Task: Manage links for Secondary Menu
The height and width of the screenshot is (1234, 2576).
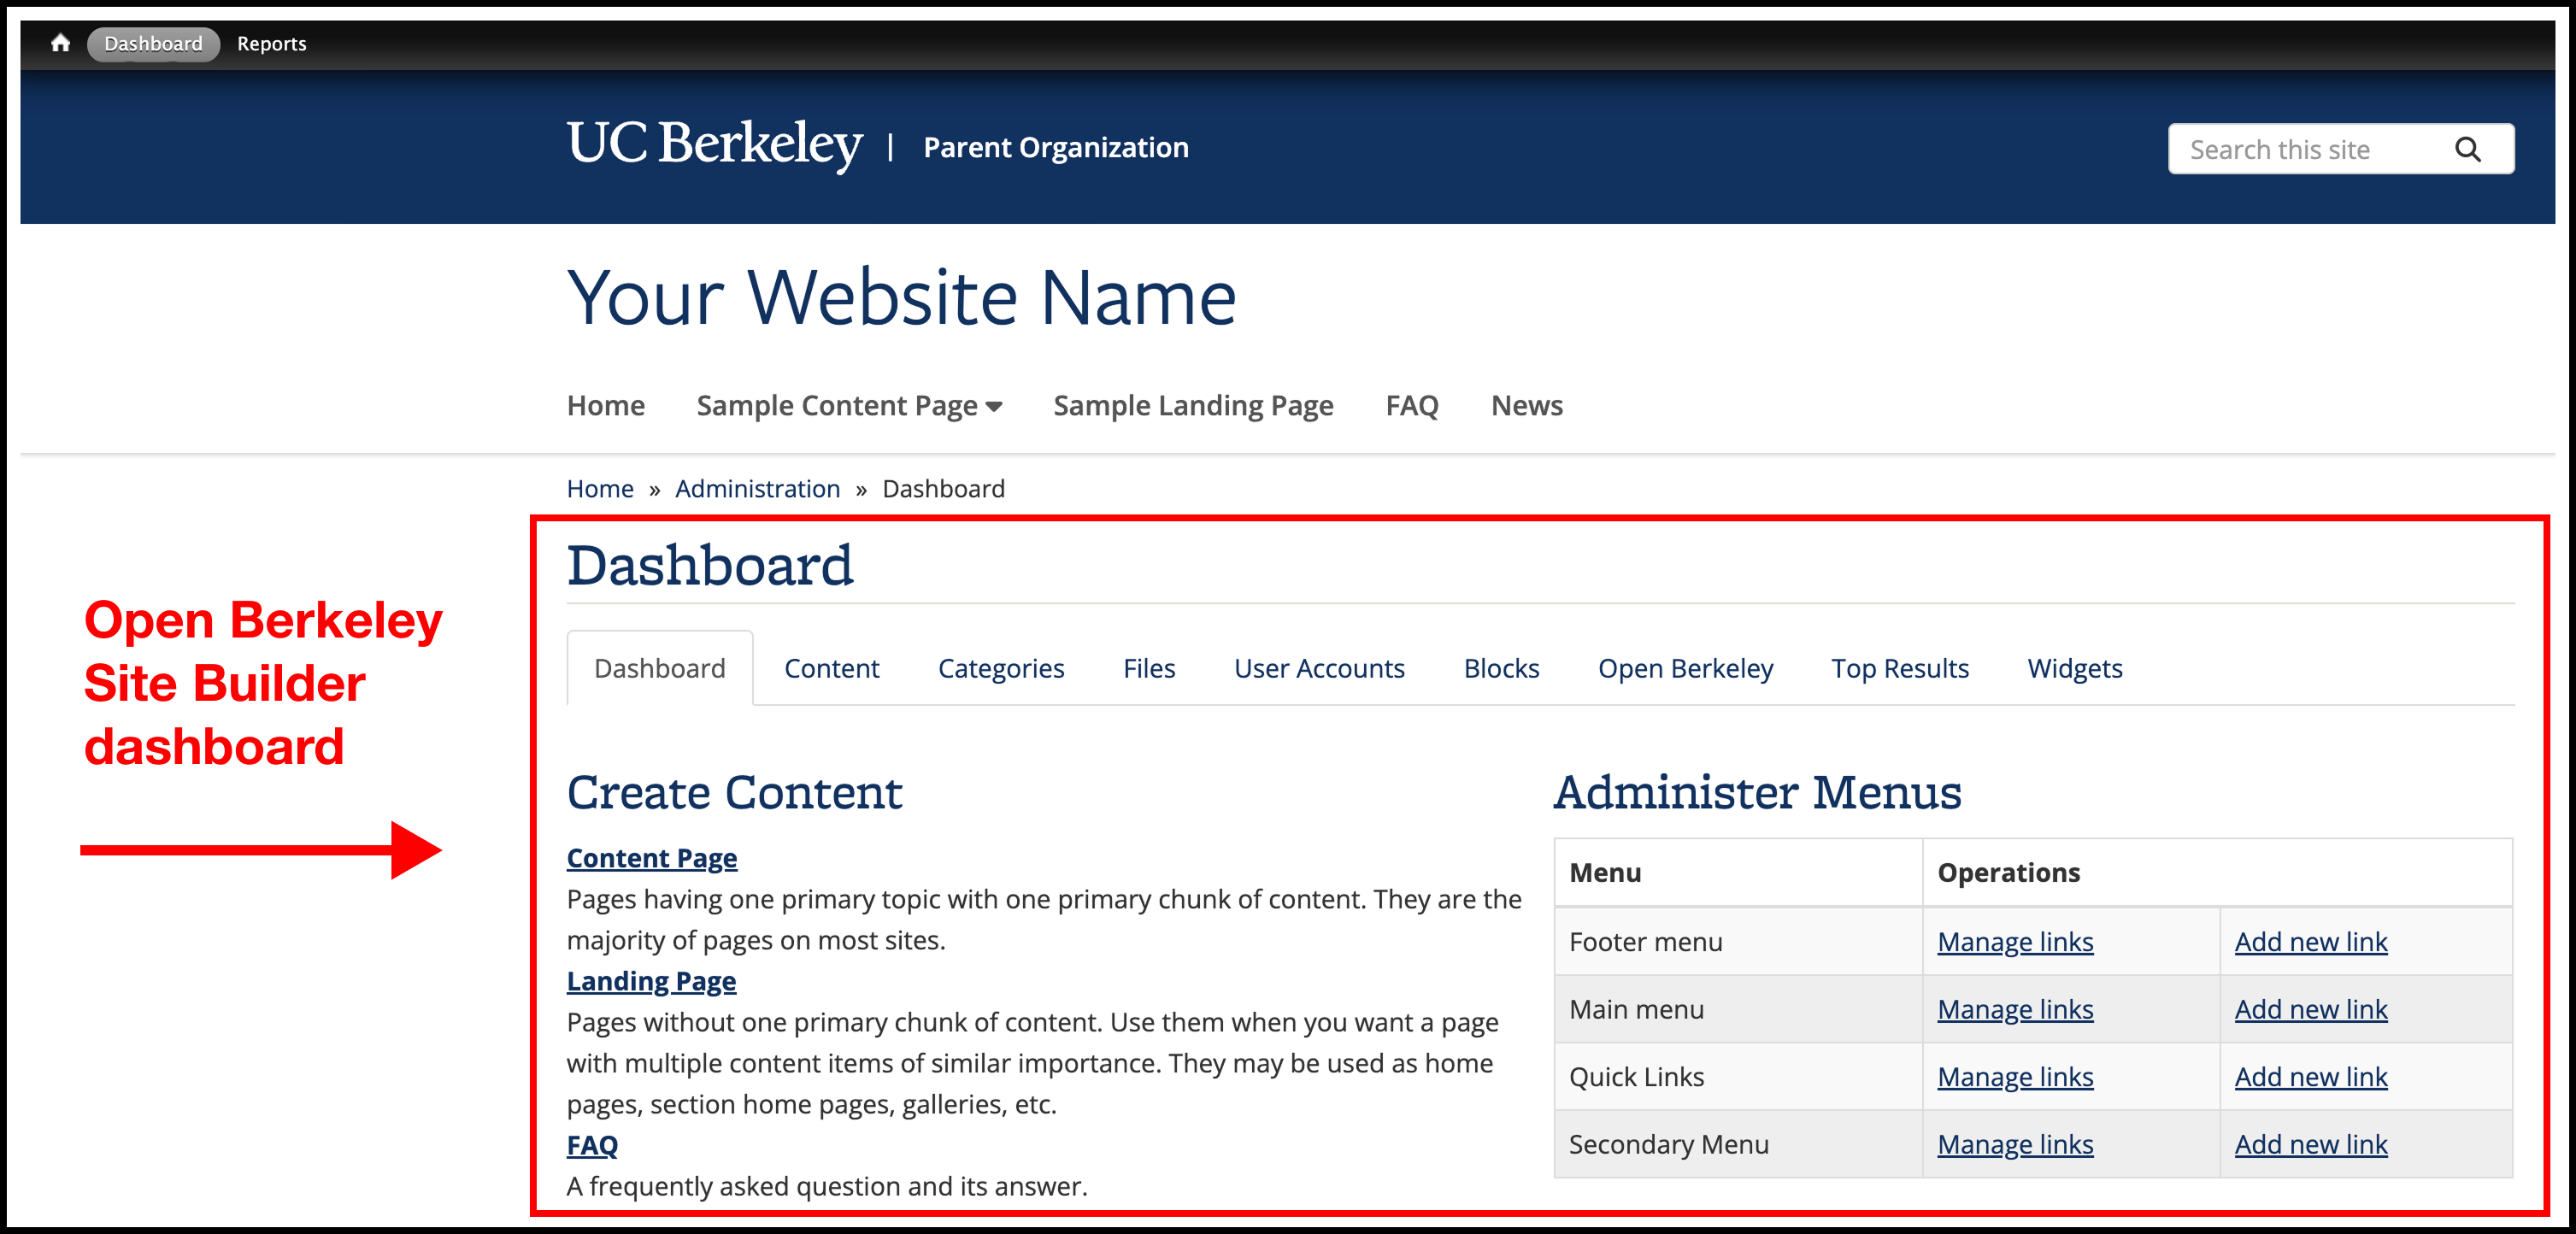Action: point(2015,1145)
